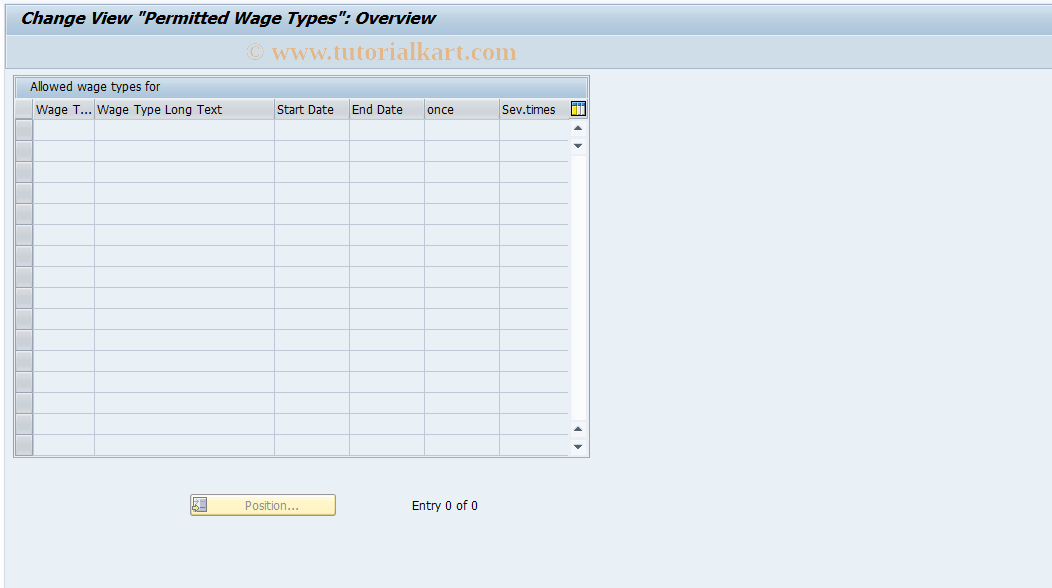This screenshot has height=588, width=1052.
Task: Select the End Date column header
Action: 387,109
